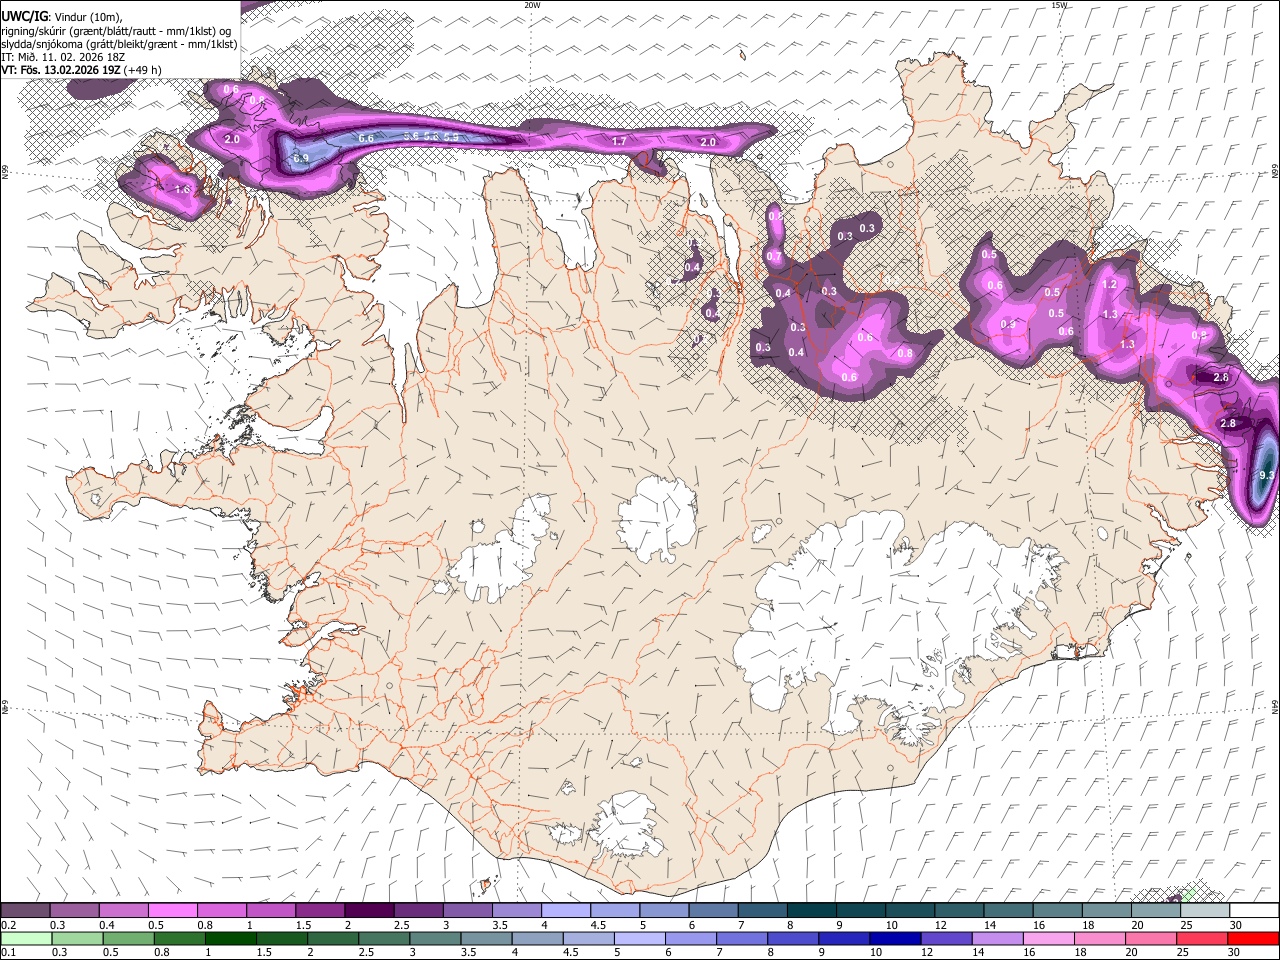Image resolution: width=1280 pixels, height=960 pixels.
Task: Click the 1.6 precipitation value in northwest
Action: pos(182,188)
